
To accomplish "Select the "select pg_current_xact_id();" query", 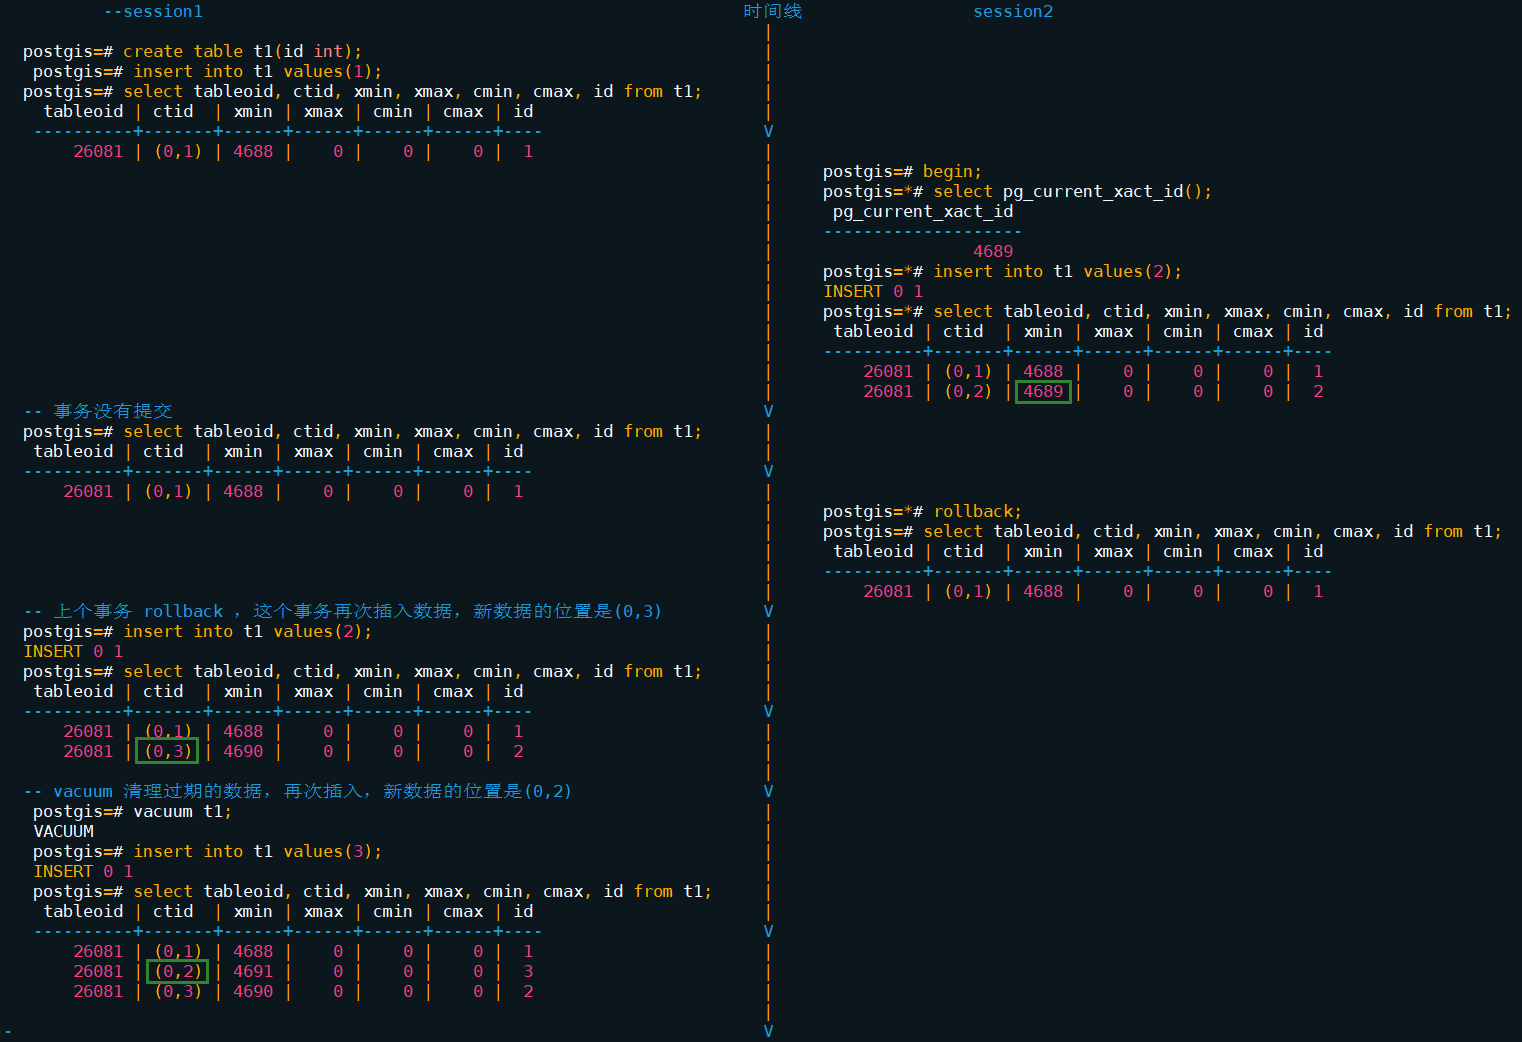I will pyautogui.click(x=1073, y=192).
